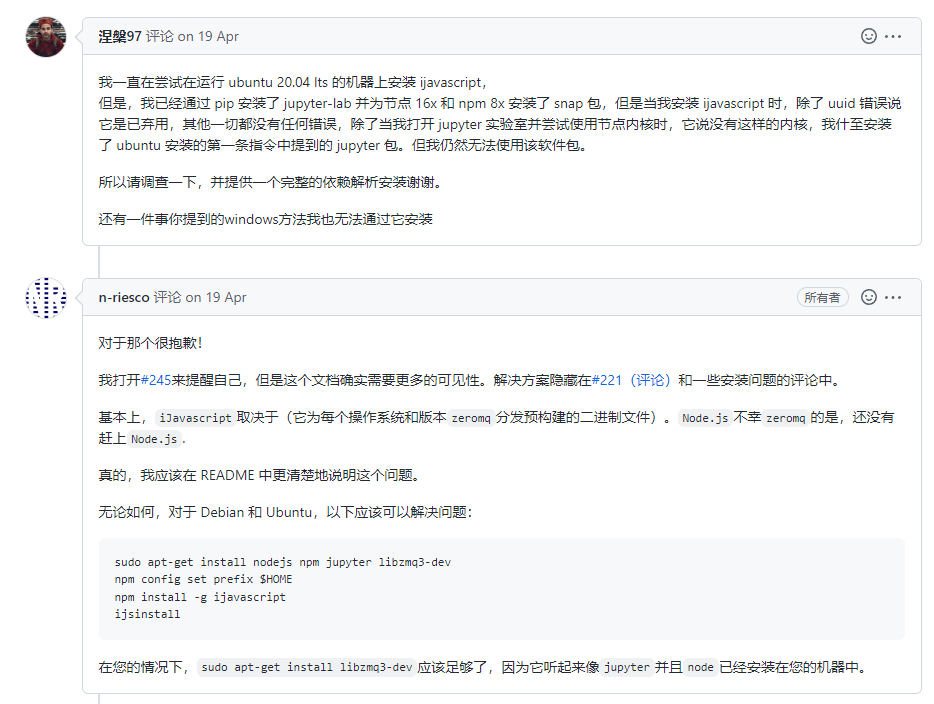Visit 涅槃97's username link

[x=119, y=34]
